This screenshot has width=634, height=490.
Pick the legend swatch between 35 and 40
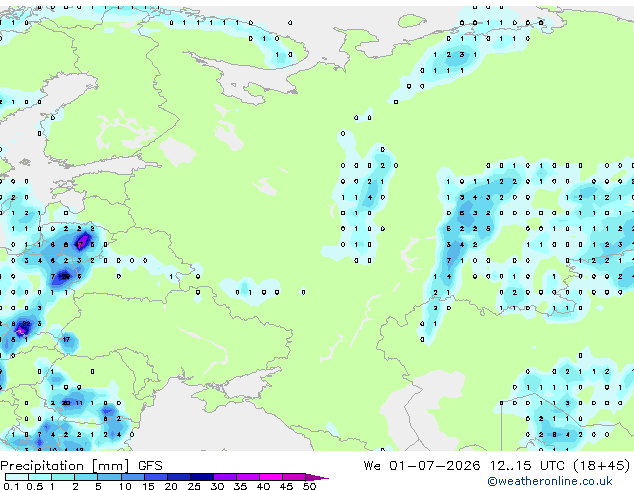pos(247,477)
